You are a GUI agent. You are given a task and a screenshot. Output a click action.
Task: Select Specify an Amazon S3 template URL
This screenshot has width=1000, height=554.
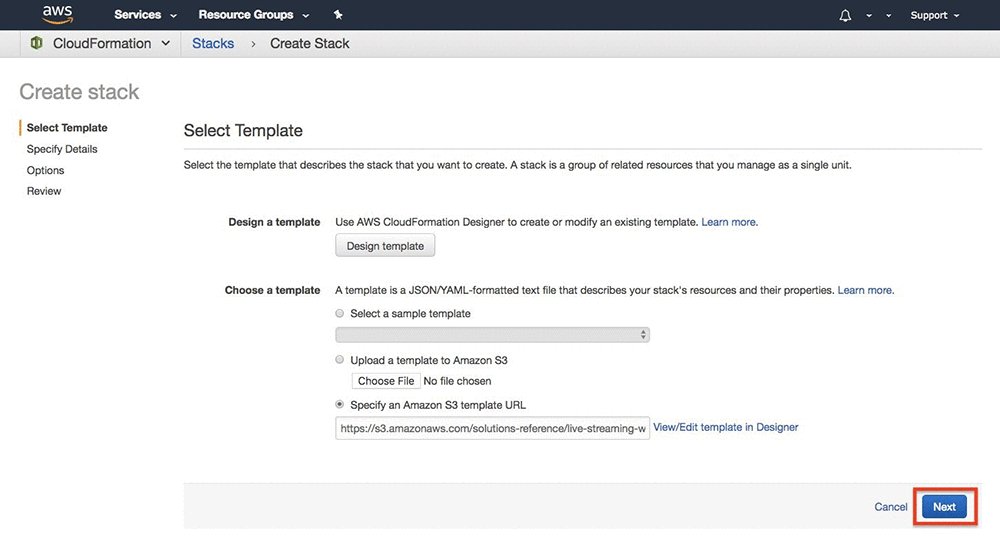339,404
